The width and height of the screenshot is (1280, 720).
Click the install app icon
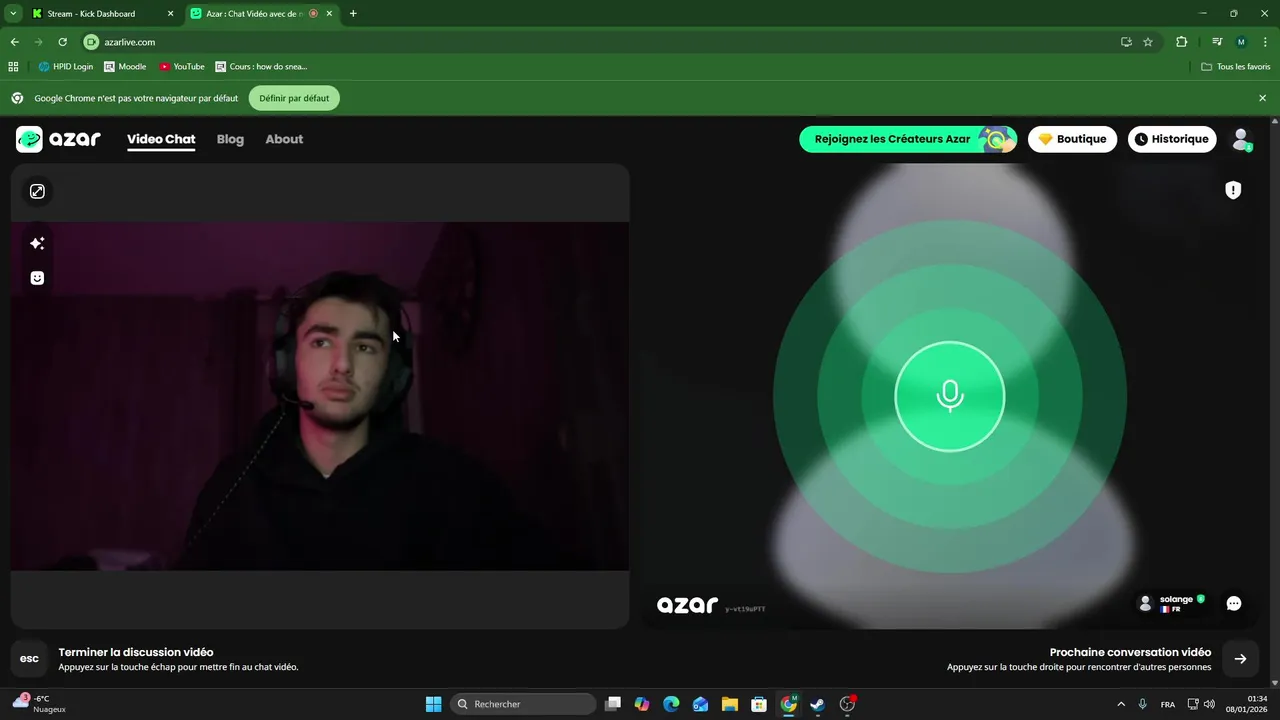(x=1126, y=42)
